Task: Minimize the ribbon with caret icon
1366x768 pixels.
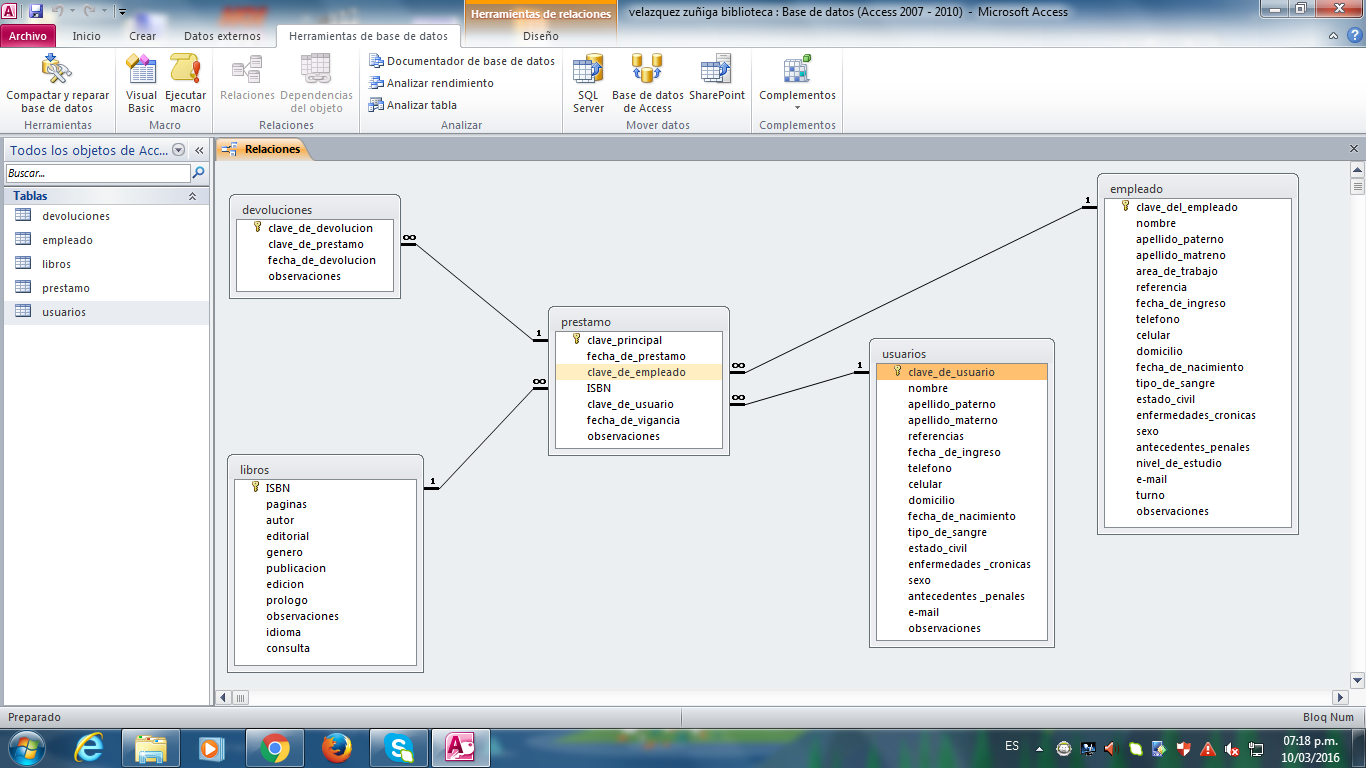Action: (x=1334, y=36)
